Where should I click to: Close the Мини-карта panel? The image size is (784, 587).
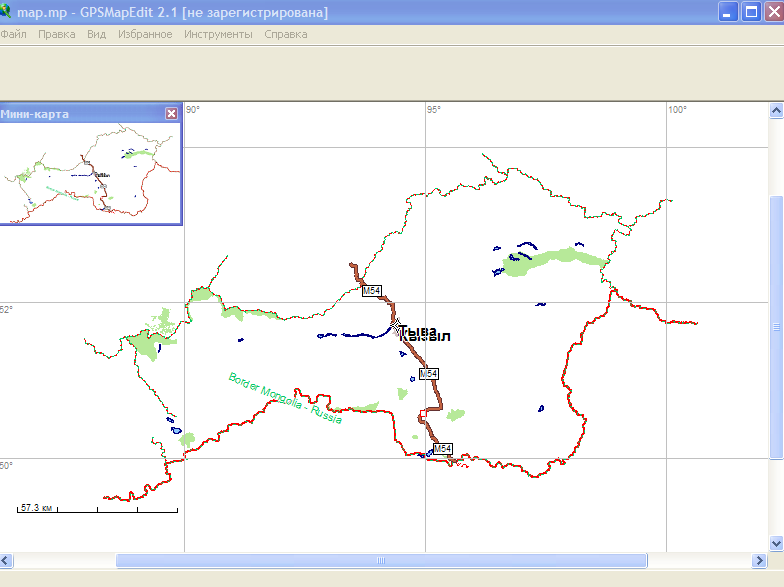coord(171,113)
